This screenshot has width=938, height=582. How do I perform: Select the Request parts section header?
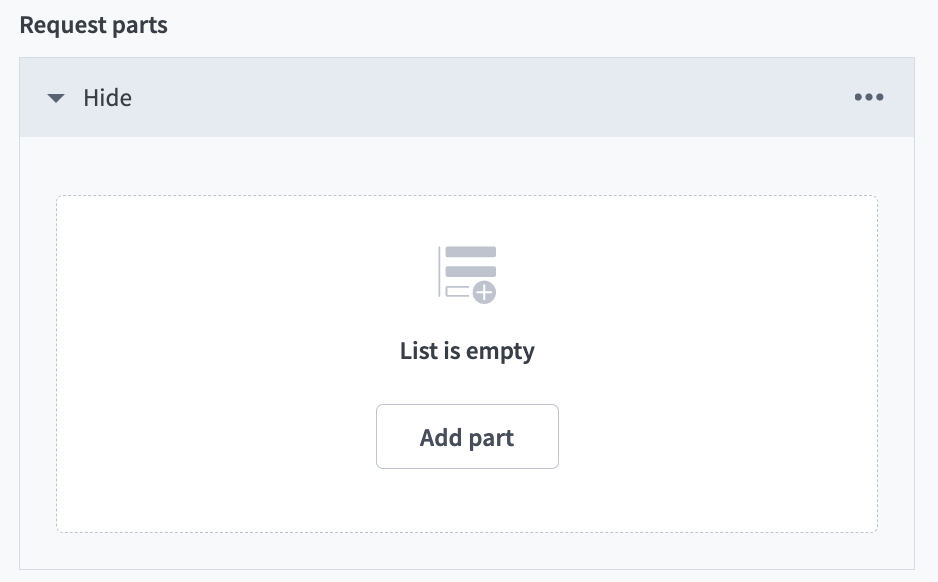[x=93, y=25]
